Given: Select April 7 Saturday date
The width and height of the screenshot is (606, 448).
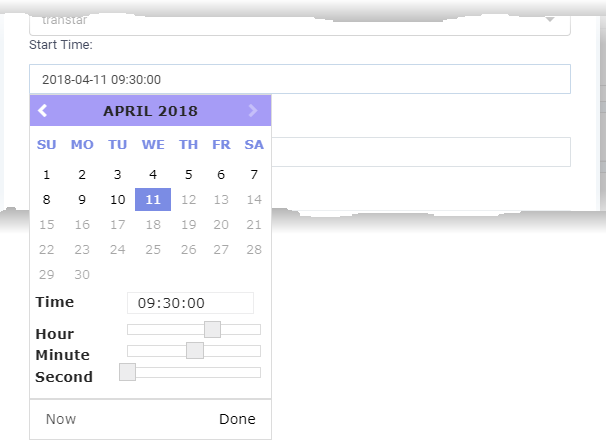Looking at the screenshot, I should pos(254,175).
